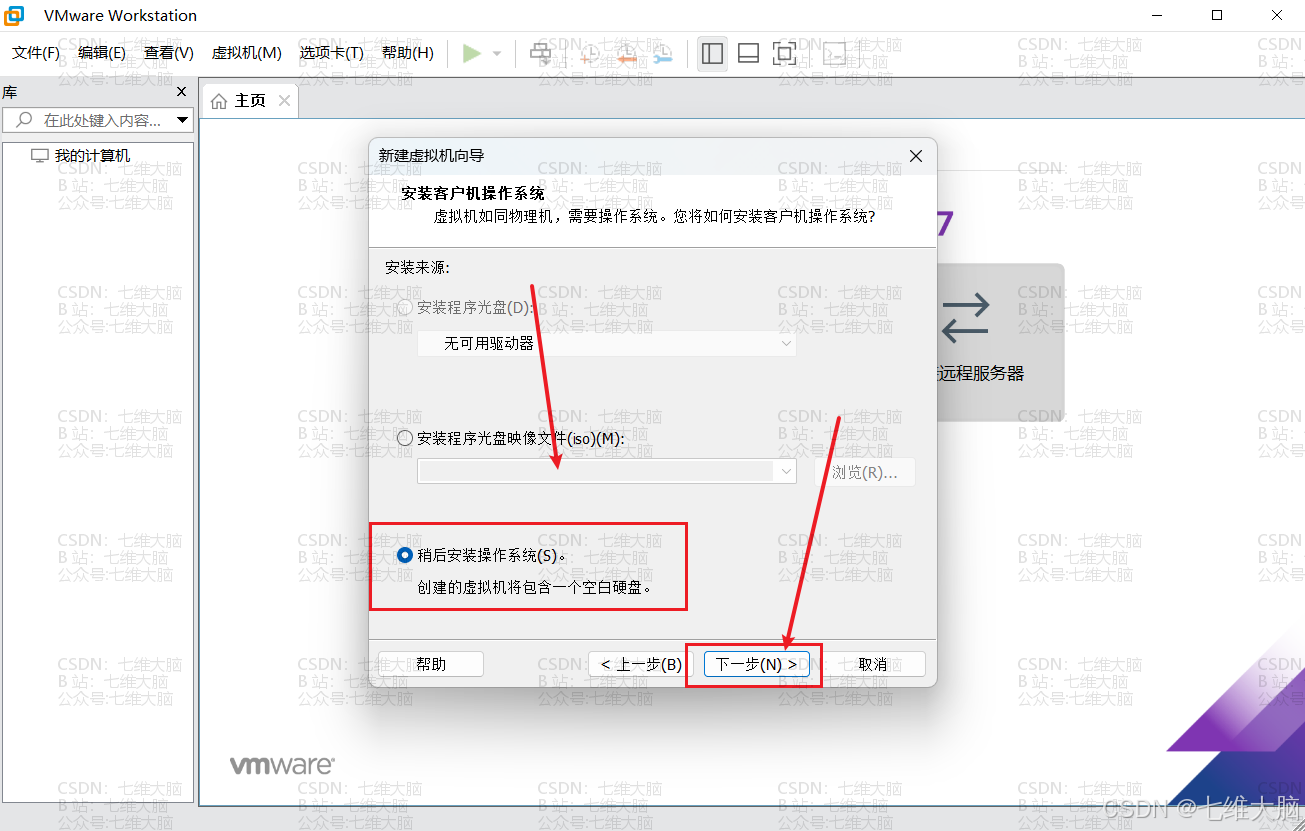The image size is (1305, 831).
Task: Click the 安装来源: label
Action: [417, 268]
